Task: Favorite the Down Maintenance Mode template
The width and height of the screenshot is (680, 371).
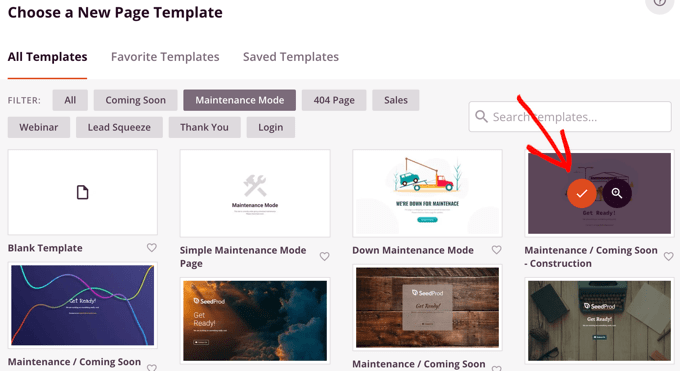Action: (x=497, y=250)
